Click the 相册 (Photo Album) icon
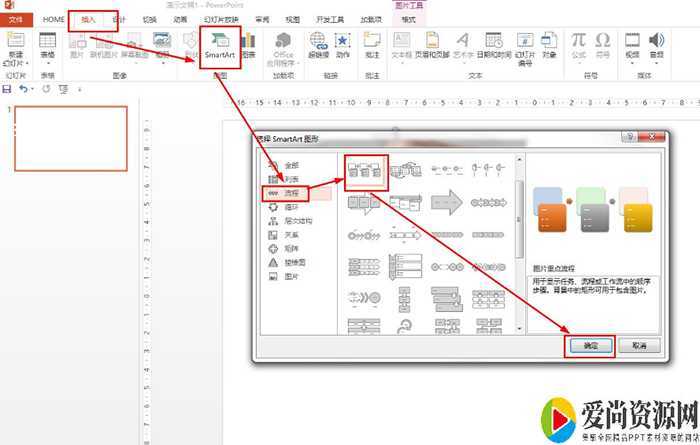 tap(162, 41)
